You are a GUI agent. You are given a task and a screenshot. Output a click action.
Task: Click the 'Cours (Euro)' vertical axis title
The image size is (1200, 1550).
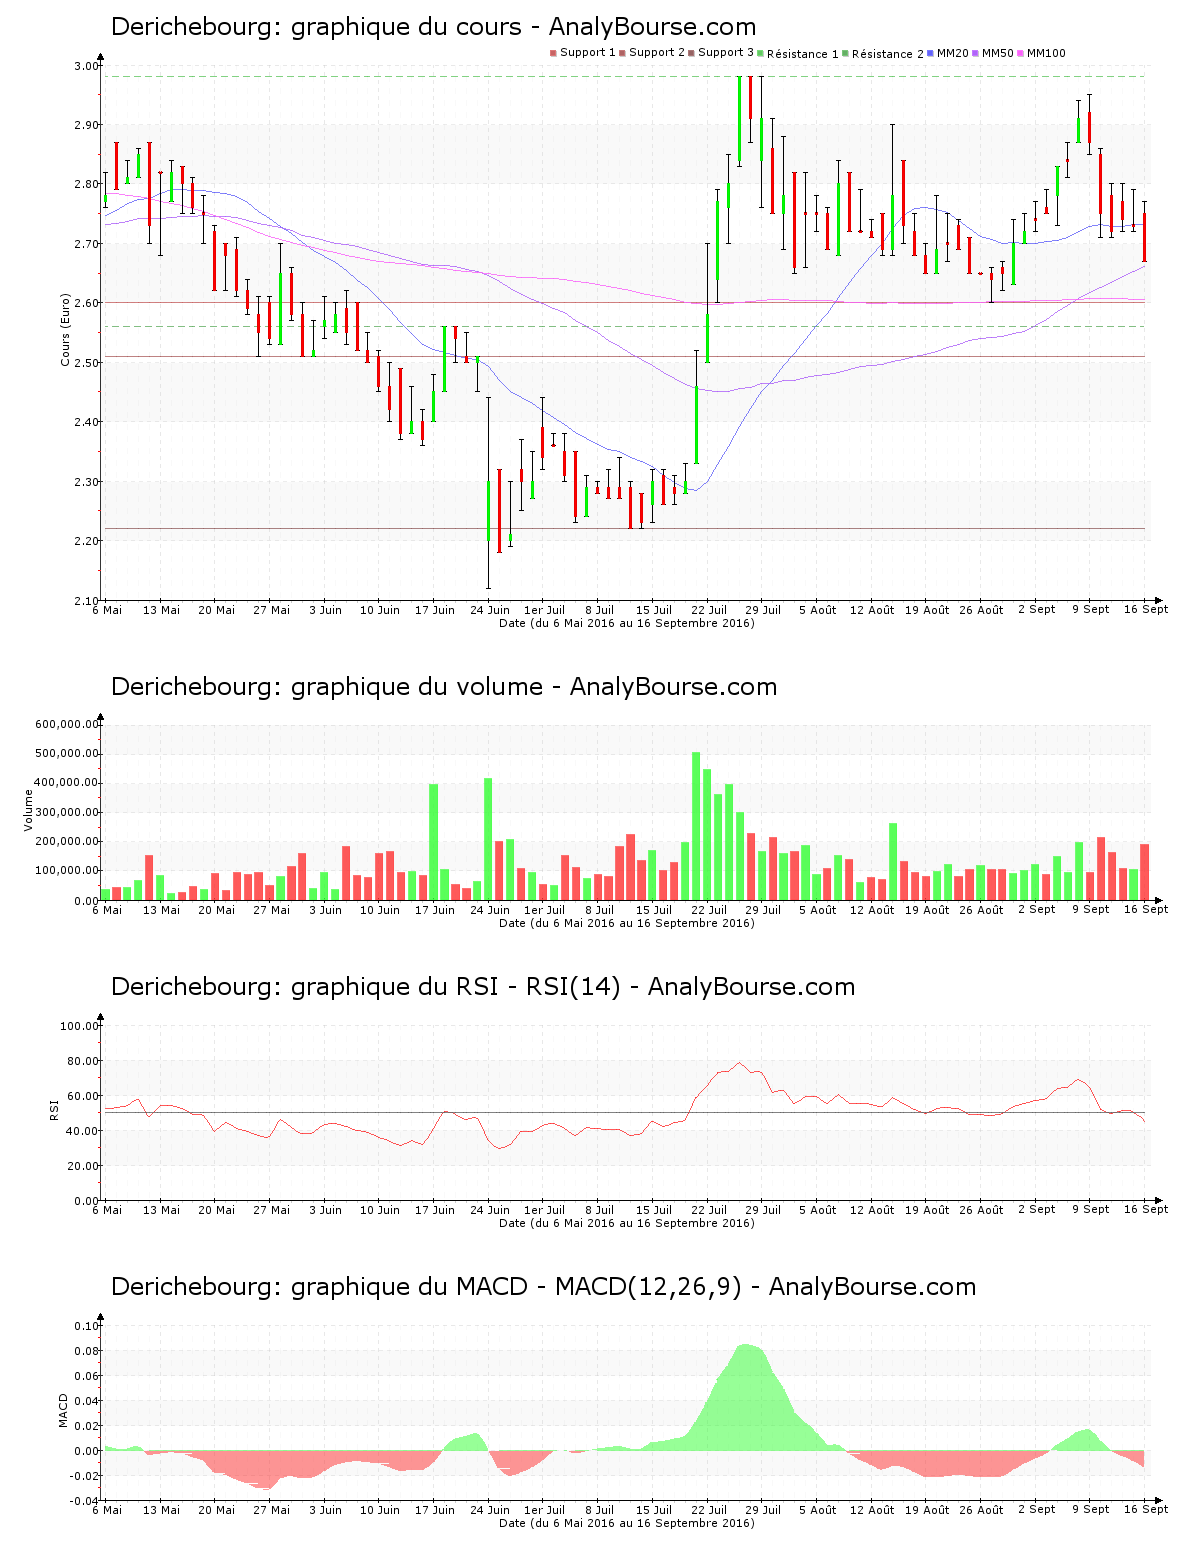click(x=66, y=330)
